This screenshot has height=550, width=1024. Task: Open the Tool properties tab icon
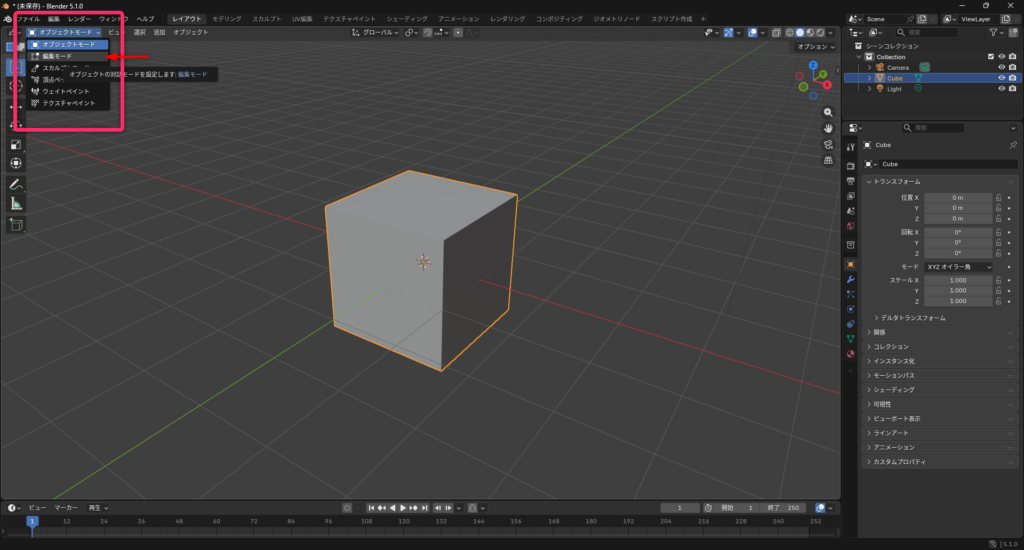(x=850, y=148)
